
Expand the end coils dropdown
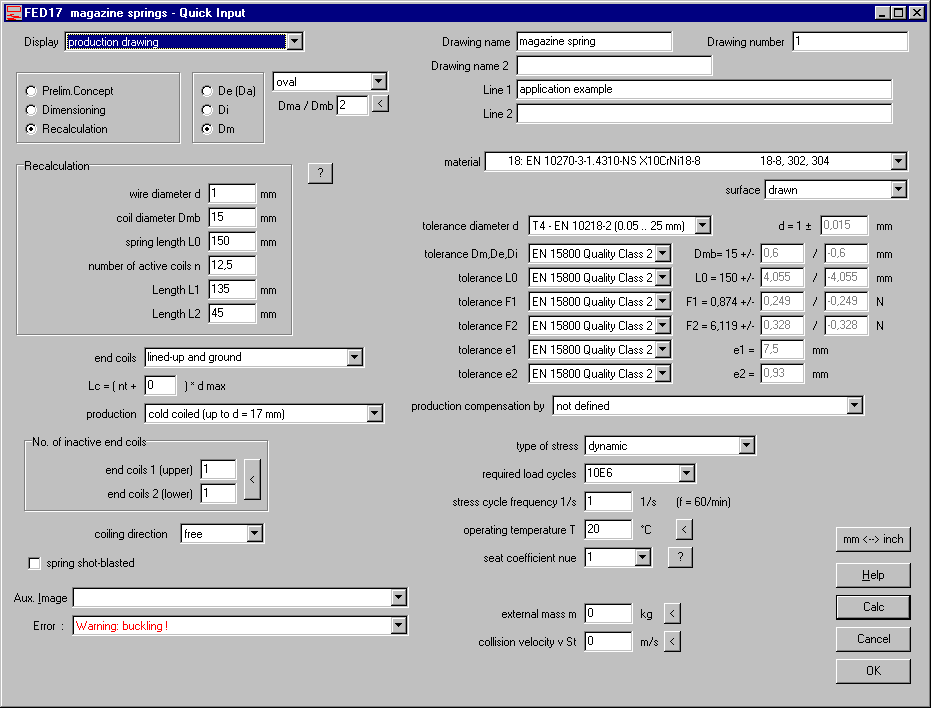[x=354, y=357]
